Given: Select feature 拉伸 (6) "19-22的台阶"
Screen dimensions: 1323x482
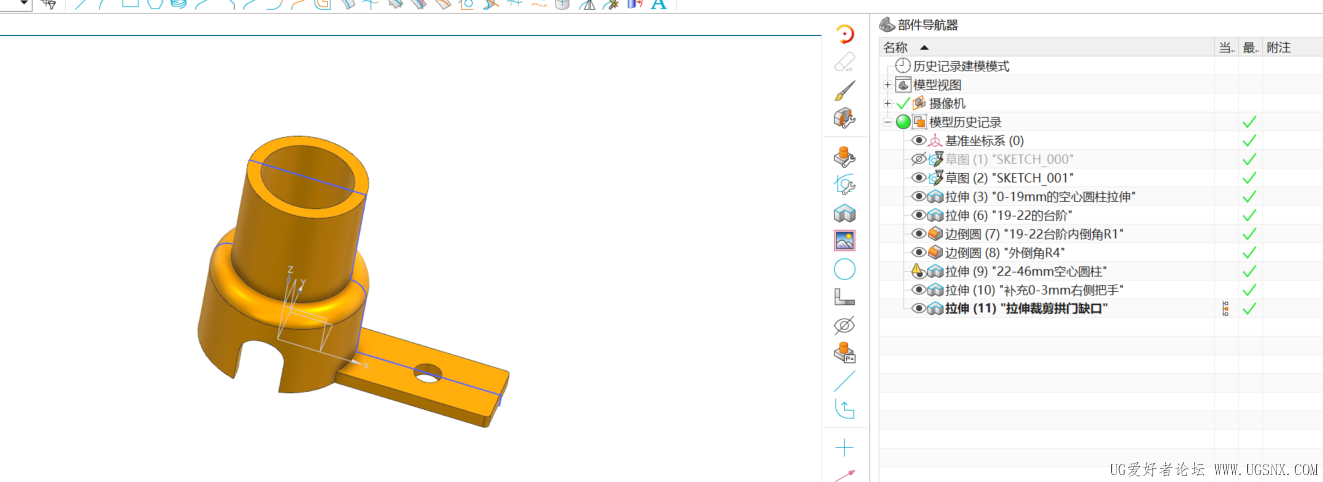Looking at the screenshot, I should (x=1009, y=215).
